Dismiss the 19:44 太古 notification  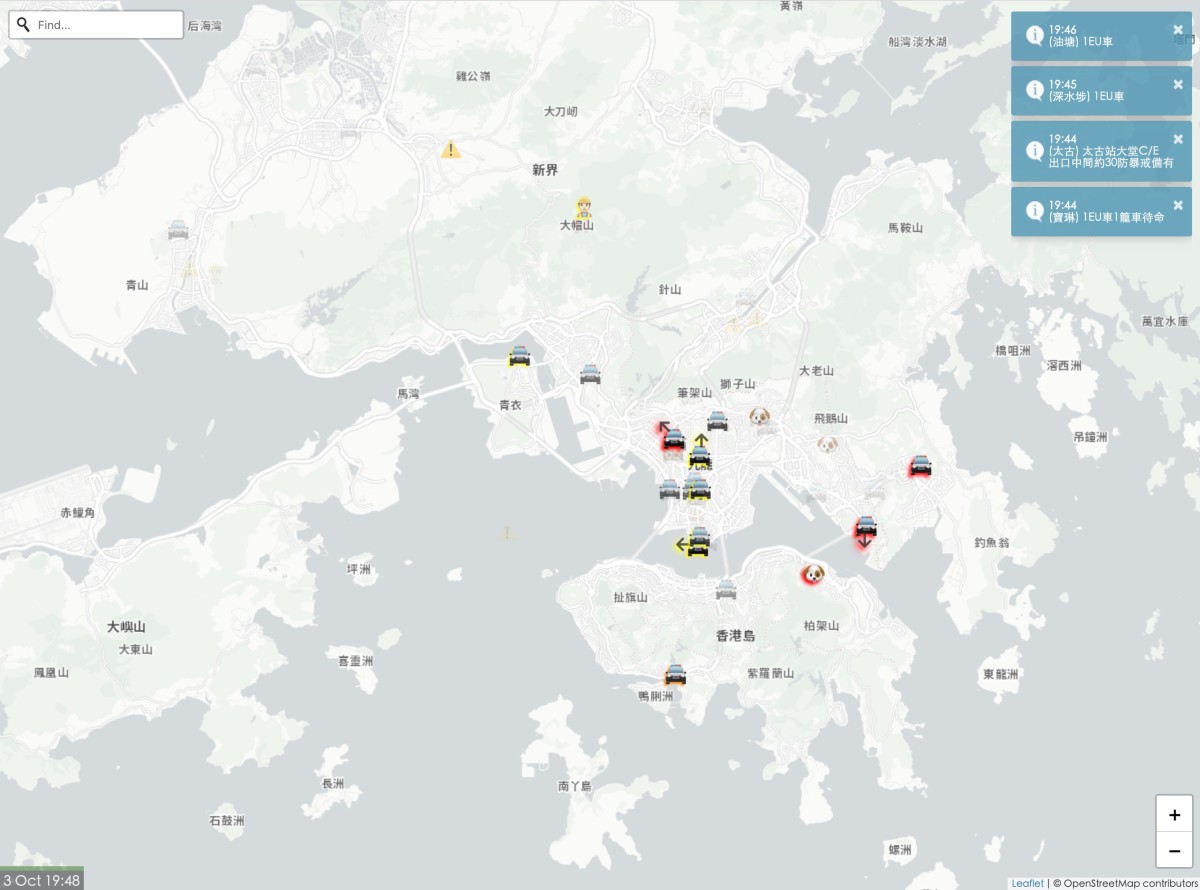pyautogui.click(x=1178, y=140)
